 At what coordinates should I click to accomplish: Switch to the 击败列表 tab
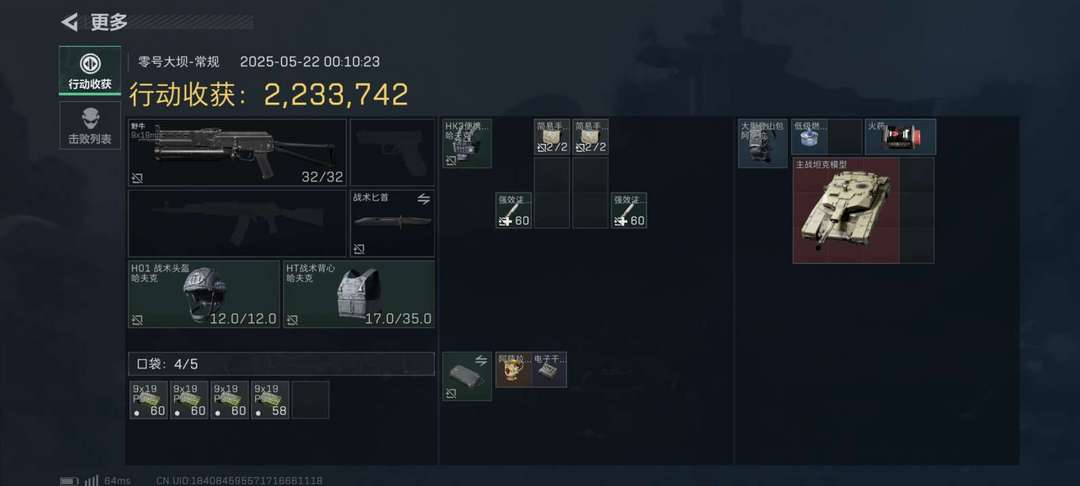pyautogui.click(x=90, y=125)
